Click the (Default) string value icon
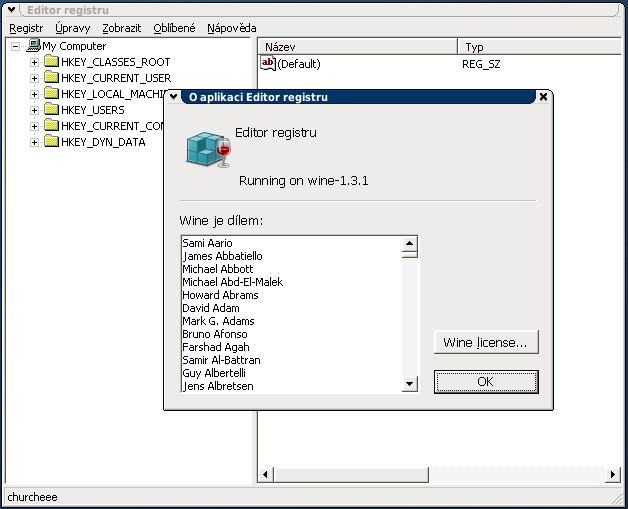Screen dimensions: 628x509 coord(268,63)
